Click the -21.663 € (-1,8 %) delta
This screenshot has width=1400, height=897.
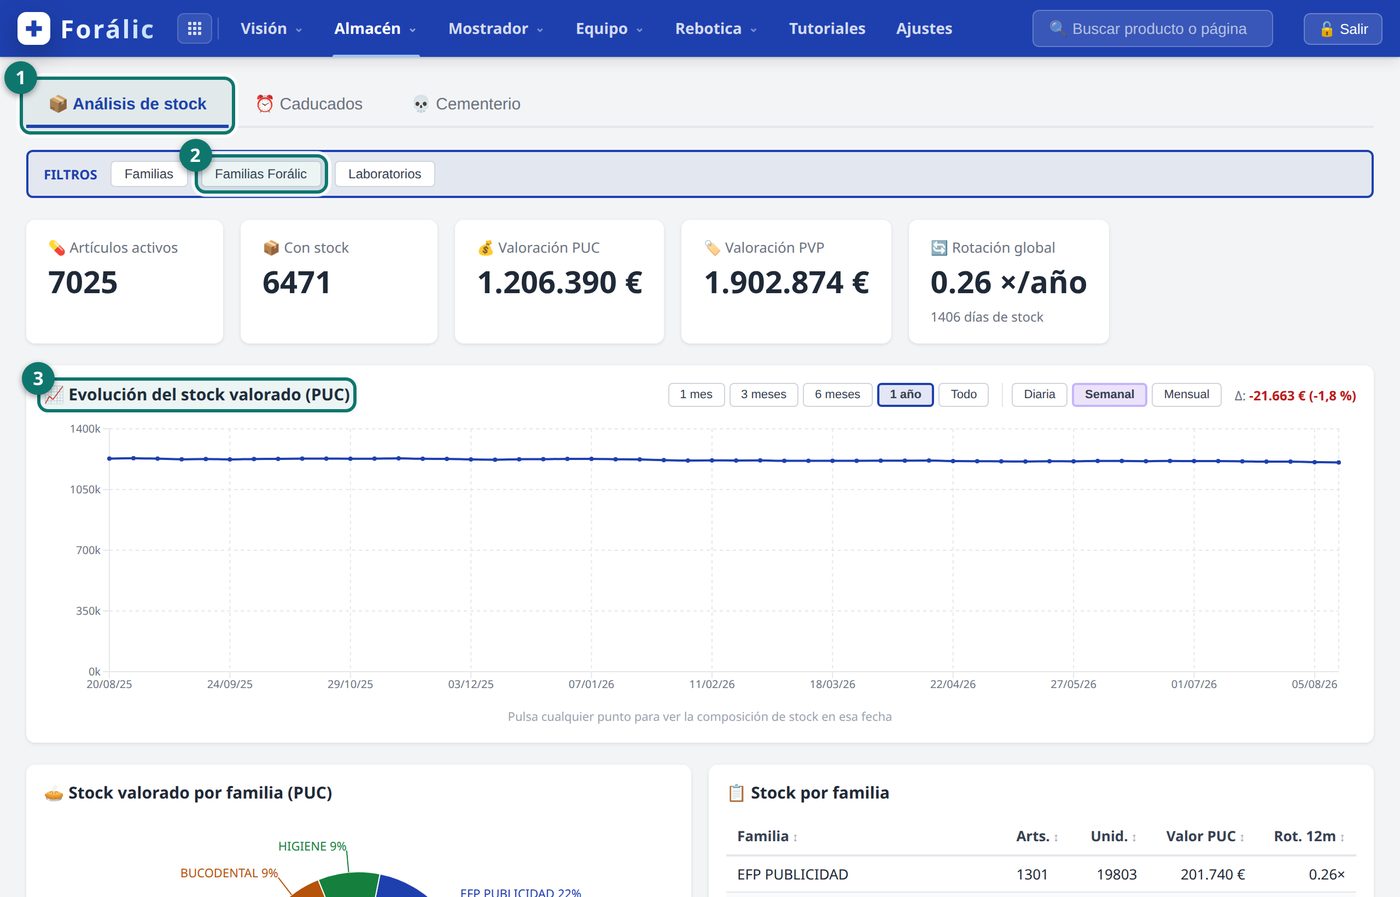click(x=1302, y=396)
